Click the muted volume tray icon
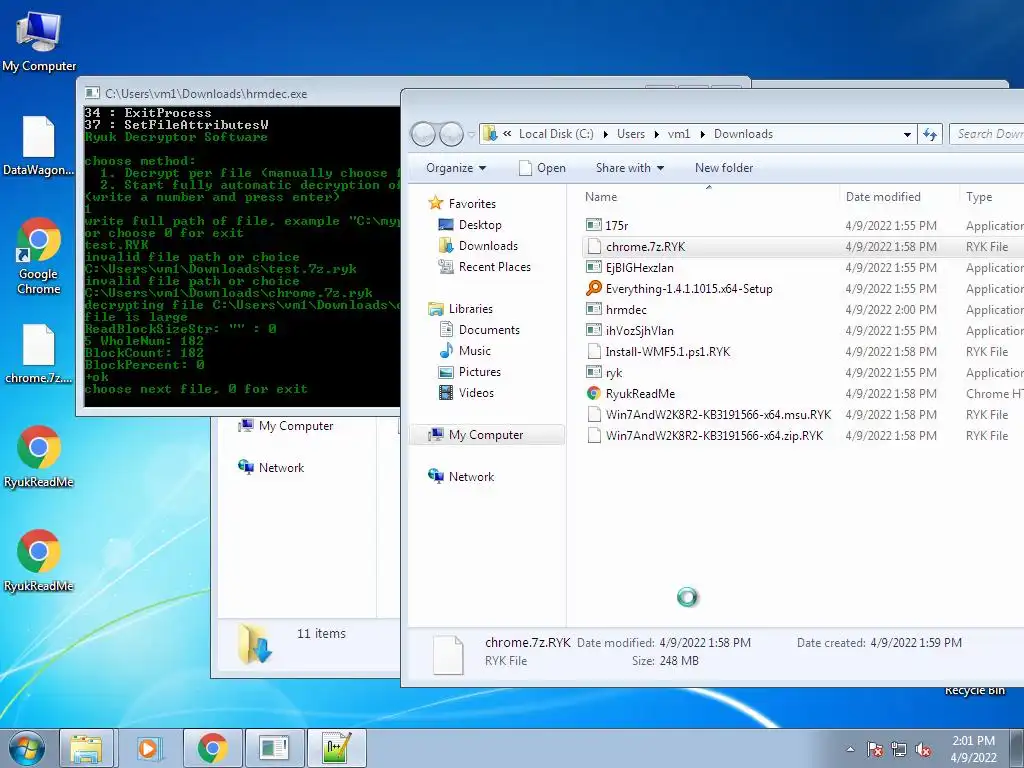 pos(923,749)
